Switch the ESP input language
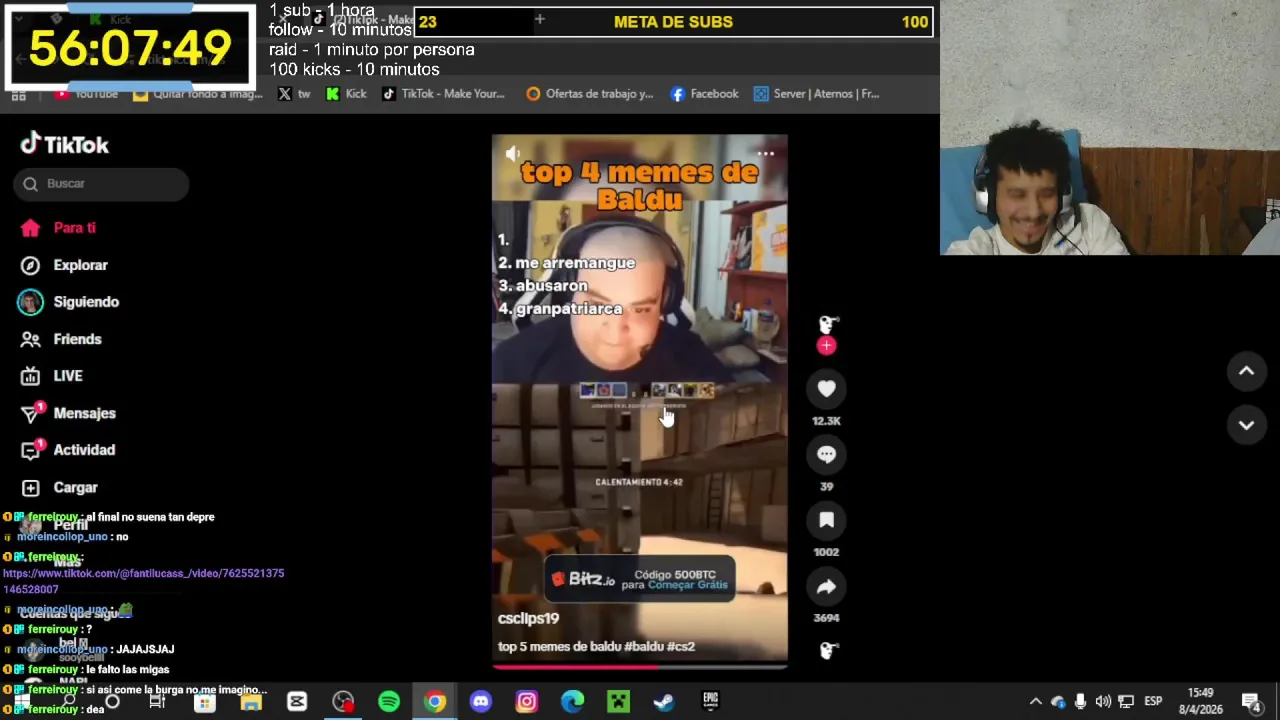The image size is (1280, 720). [1153, 702]
